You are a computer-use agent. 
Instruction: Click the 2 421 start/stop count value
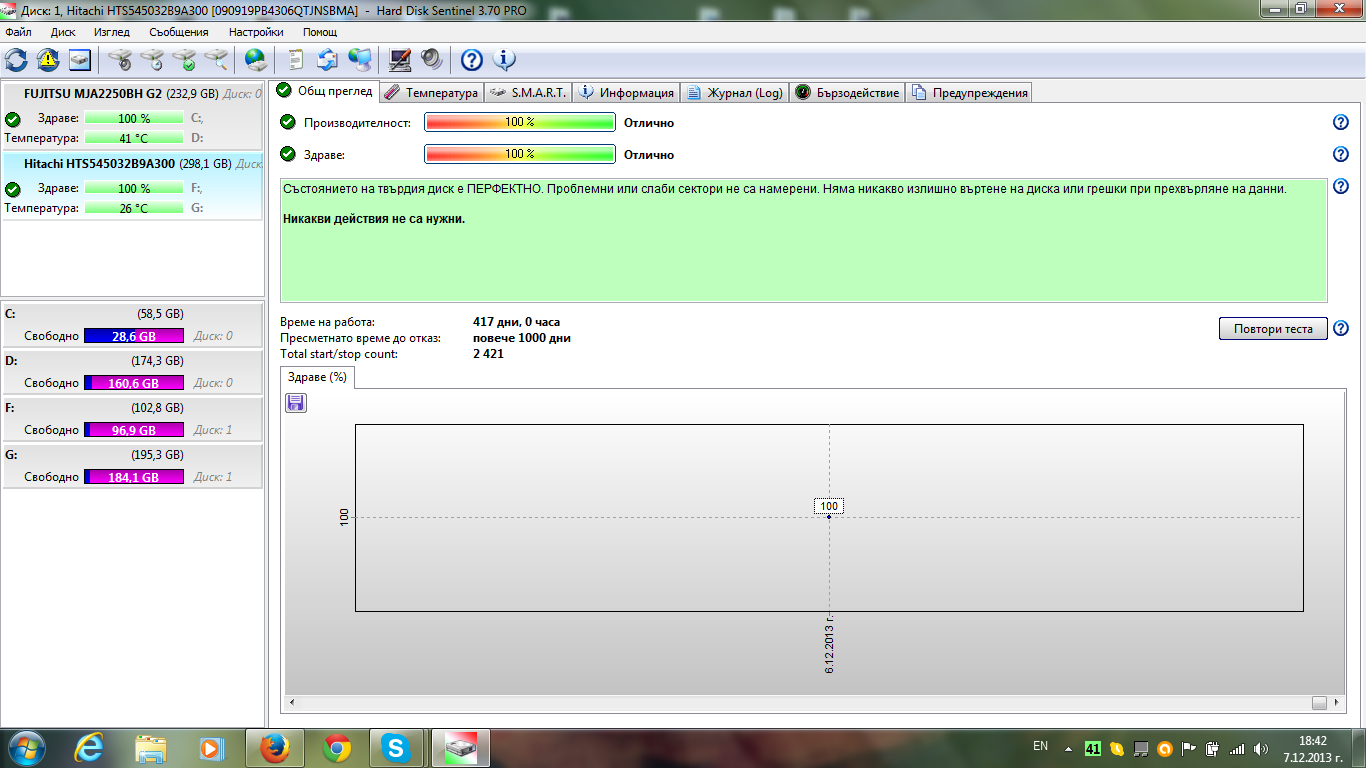tap(488, 354)
